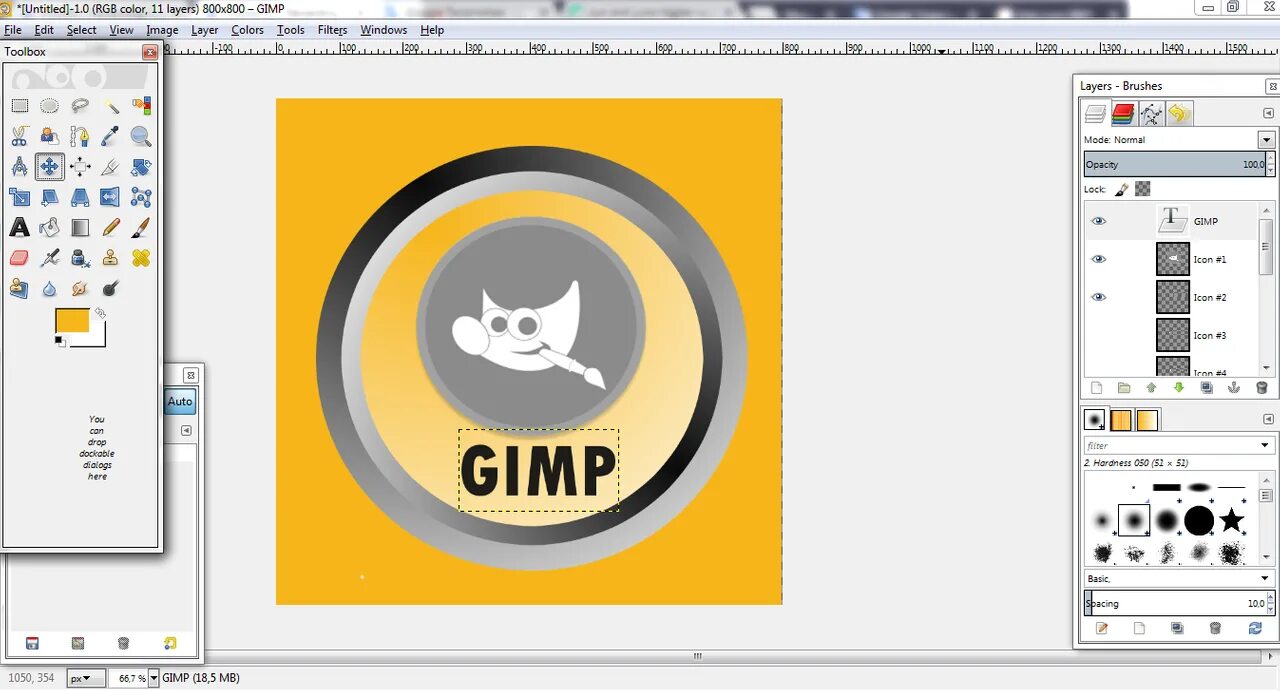Switch to the Paths tab
The image size is (1280, 691).
click(1151, 113)
